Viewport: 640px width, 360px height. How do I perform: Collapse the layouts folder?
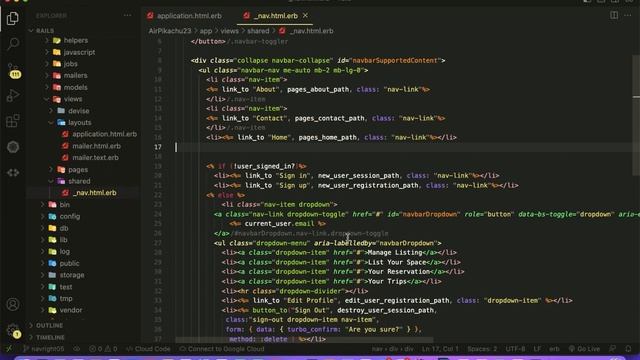[x=80, y=122]
